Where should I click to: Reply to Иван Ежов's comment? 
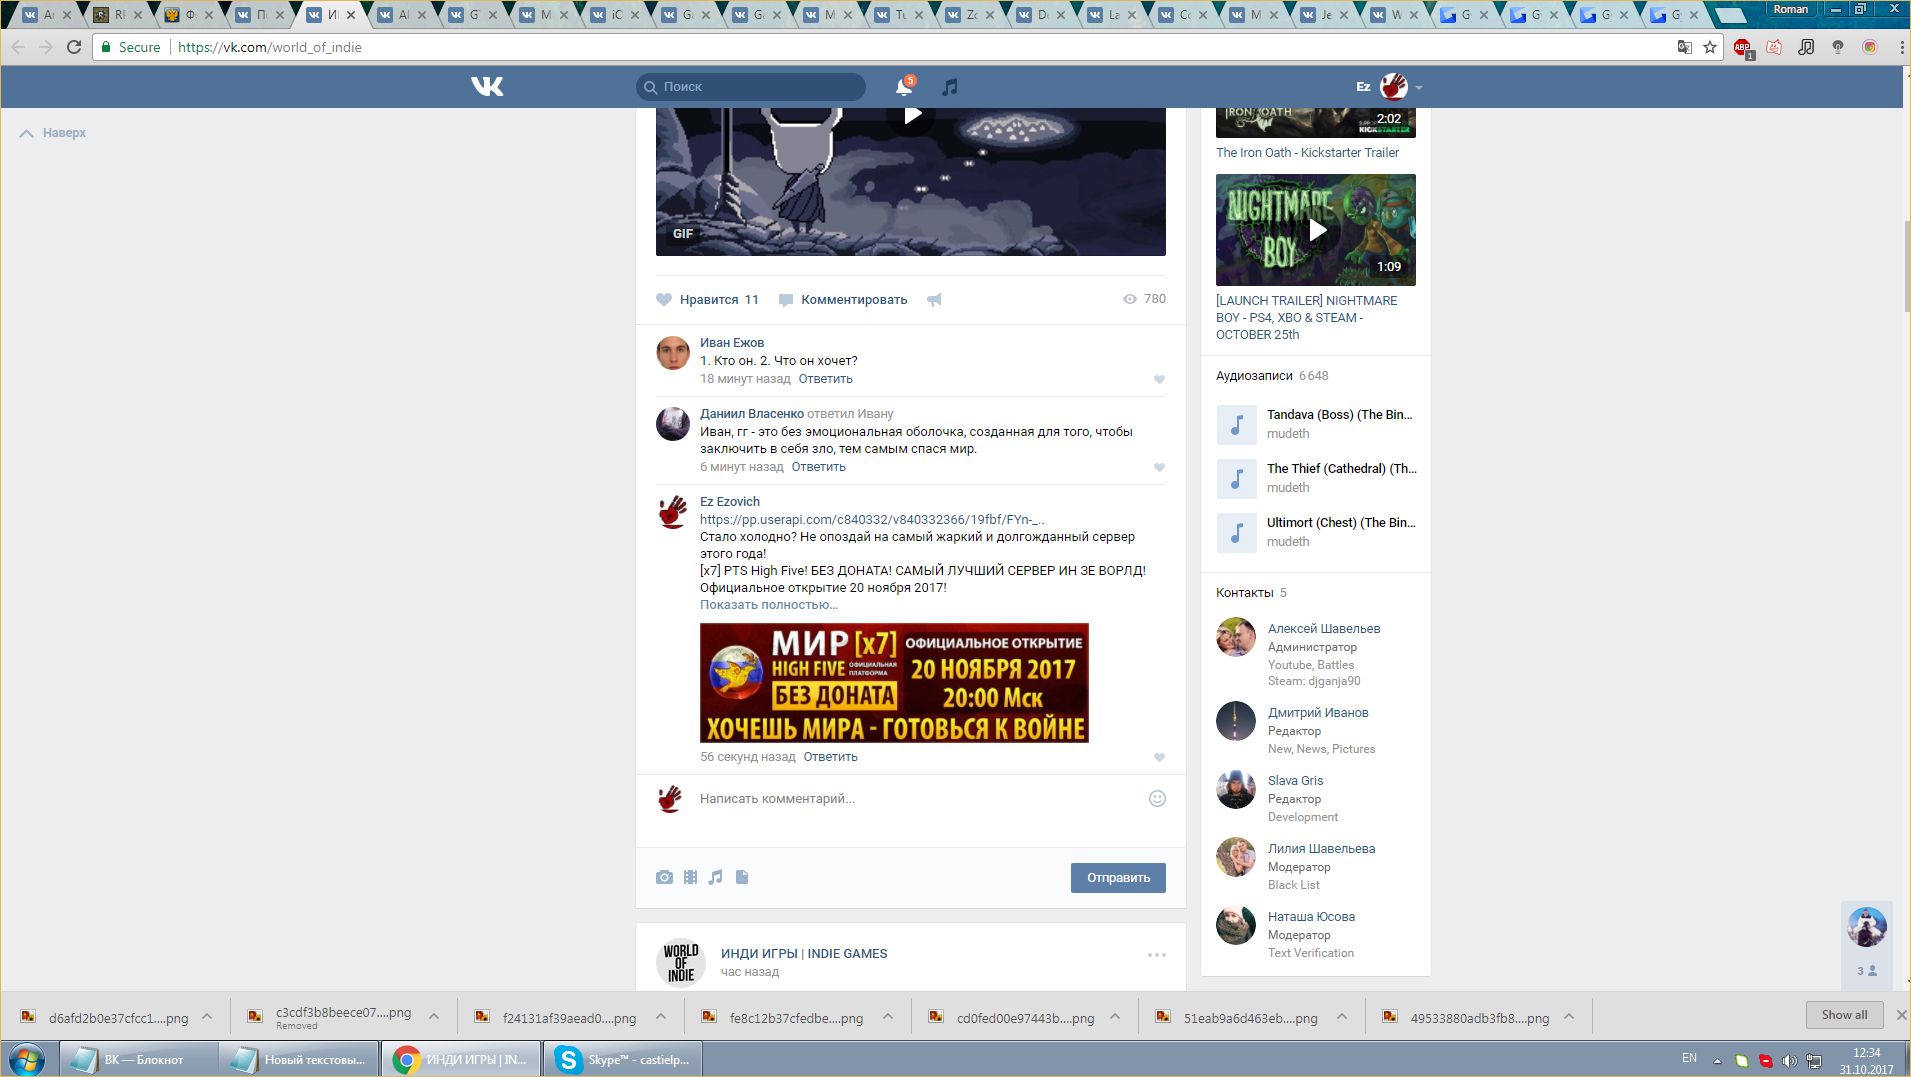(x=825, y=379)
